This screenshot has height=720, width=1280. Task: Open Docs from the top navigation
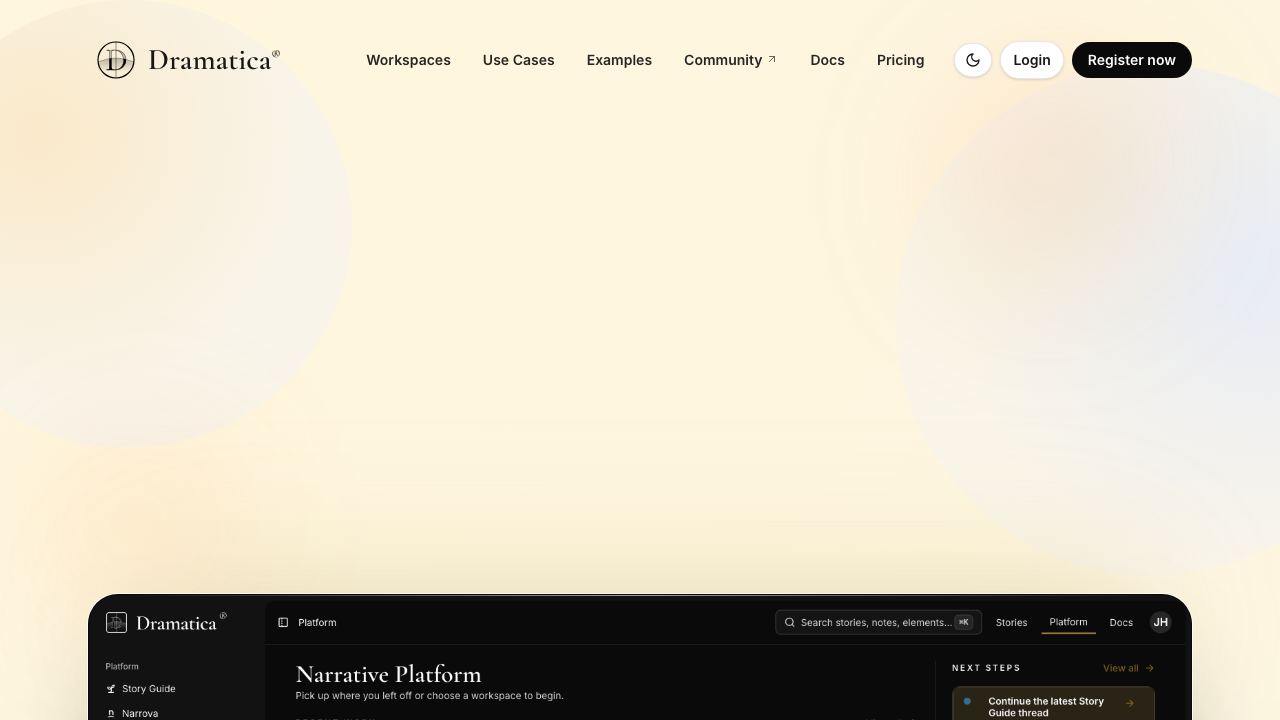(x=827, y=60)
